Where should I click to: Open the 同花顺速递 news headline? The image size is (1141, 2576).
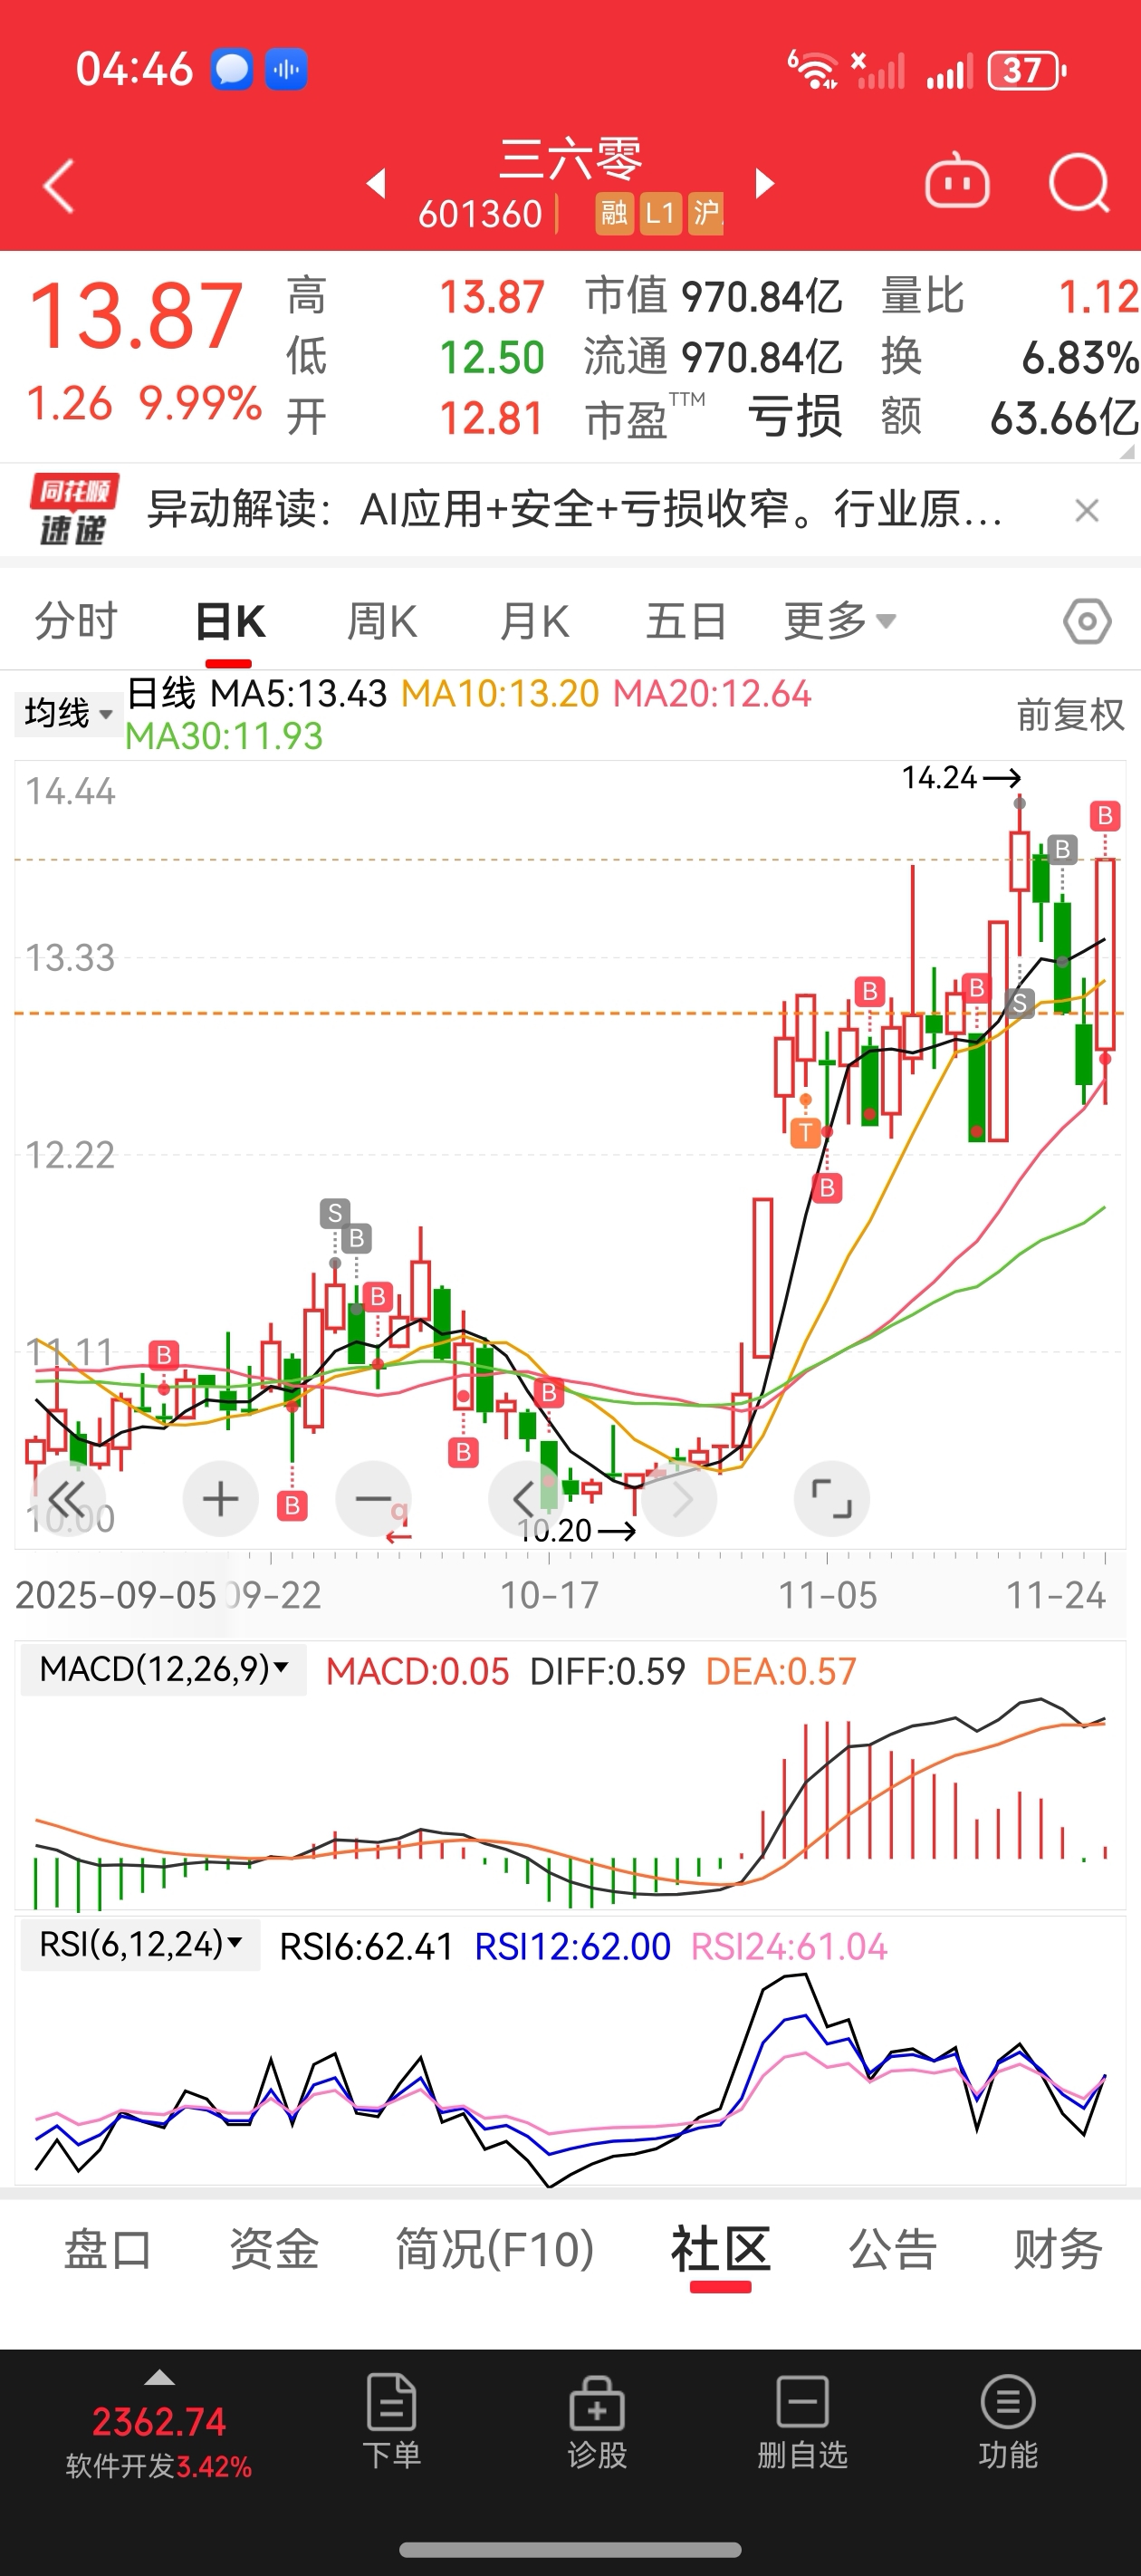coord(574,510)
